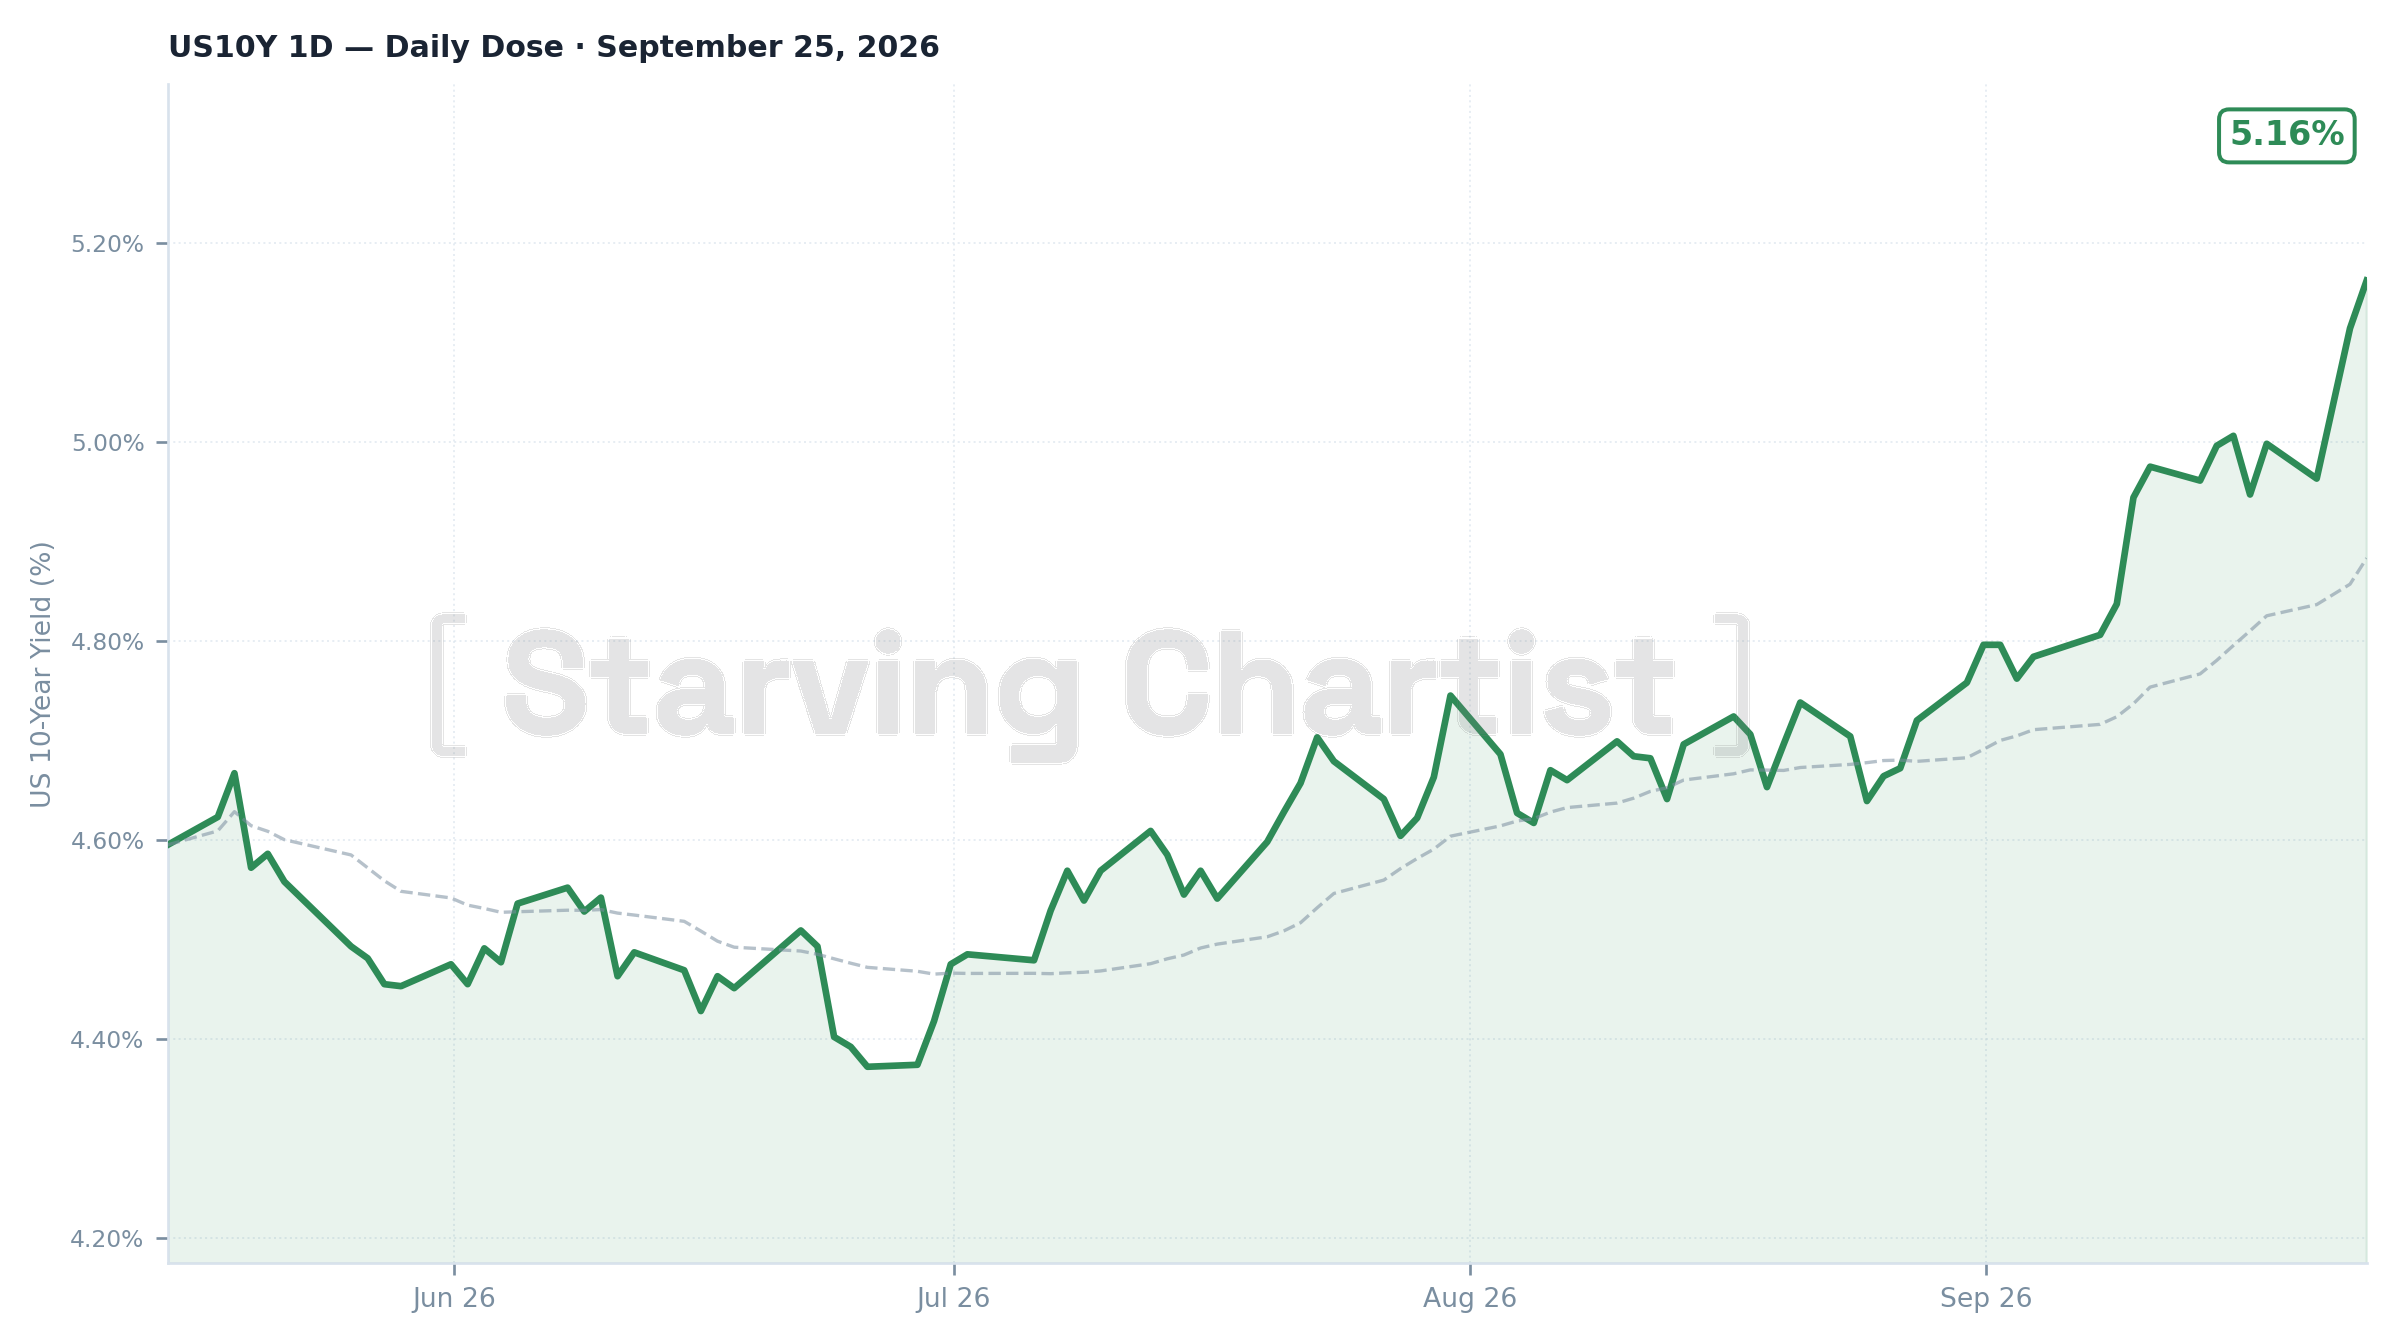
Task: Select the Jun 26 x-axis label
Action: tap(454, 1298)
